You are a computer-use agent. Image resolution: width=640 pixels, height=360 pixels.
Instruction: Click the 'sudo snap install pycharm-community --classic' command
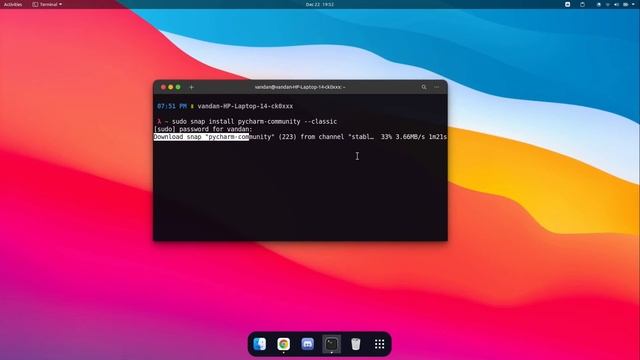[254, 122]
